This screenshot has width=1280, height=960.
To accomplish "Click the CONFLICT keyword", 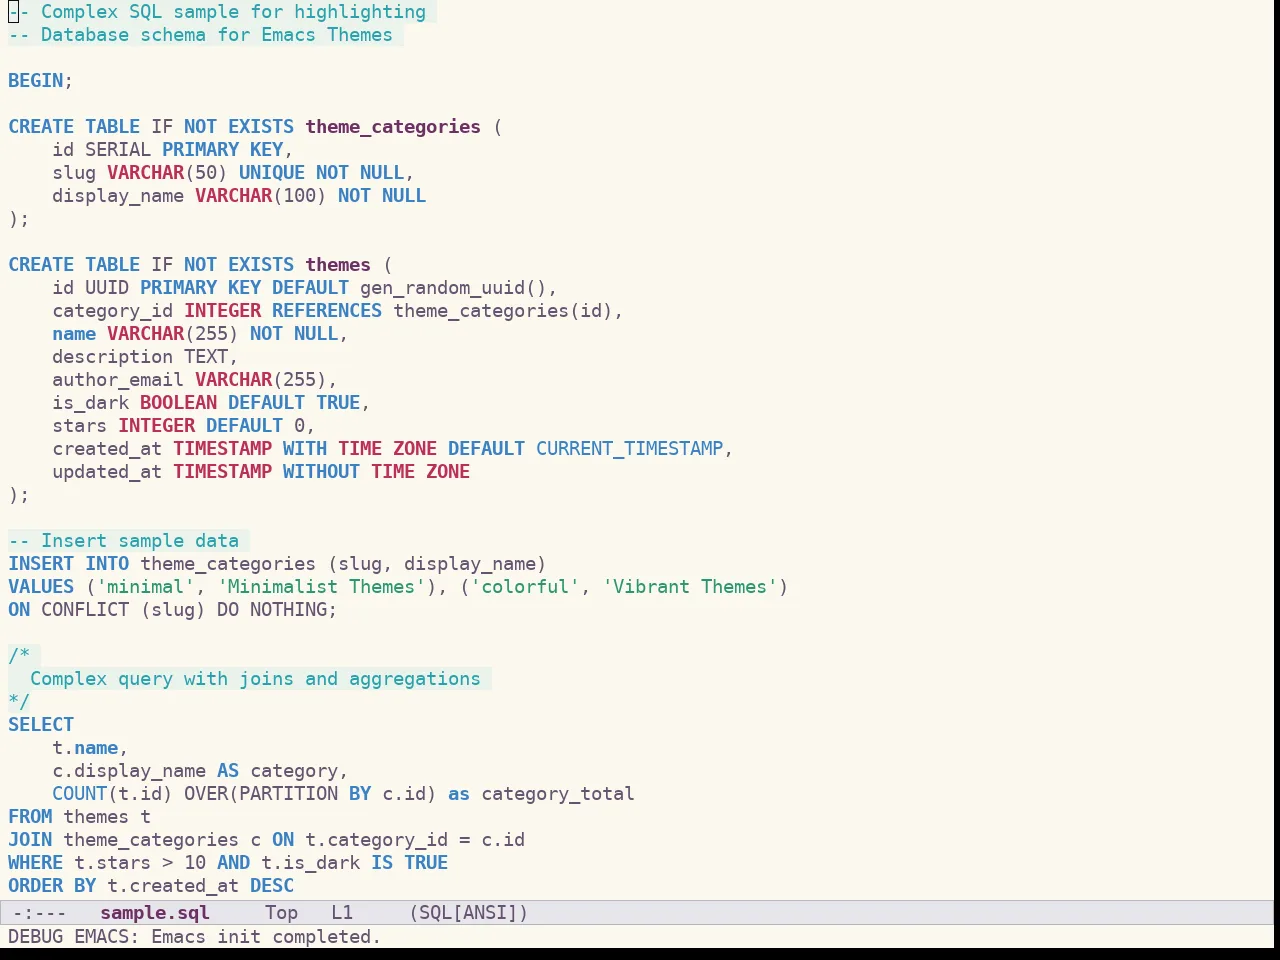I will 85,610.
